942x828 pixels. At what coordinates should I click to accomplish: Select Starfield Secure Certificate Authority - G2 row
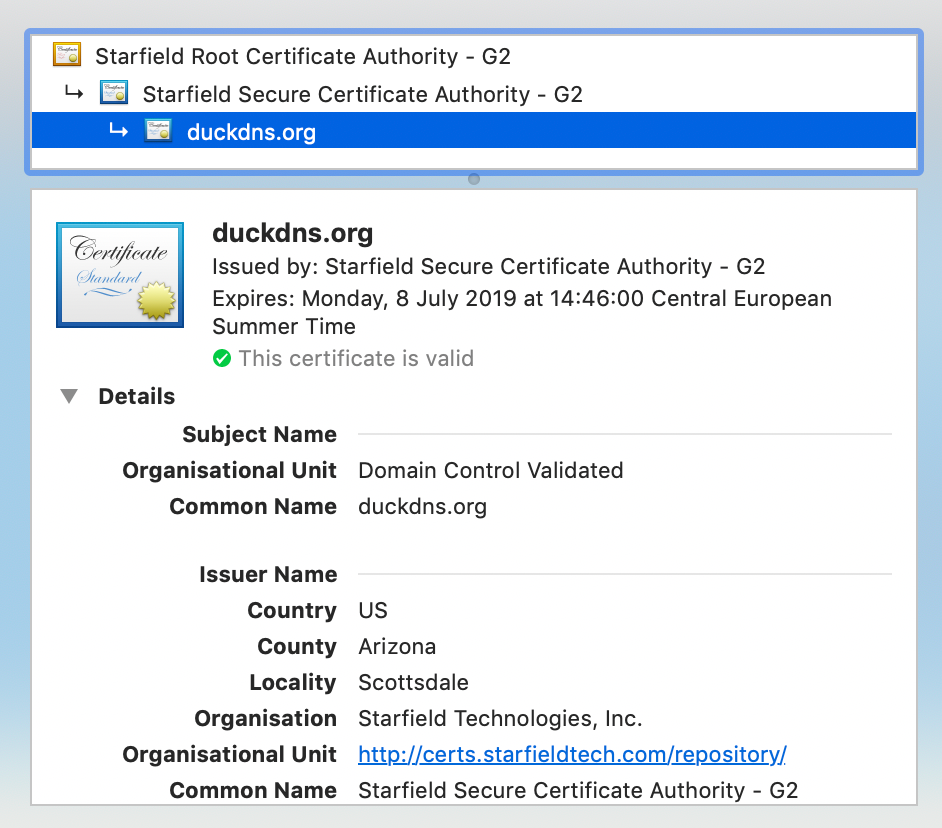[362, 94]
